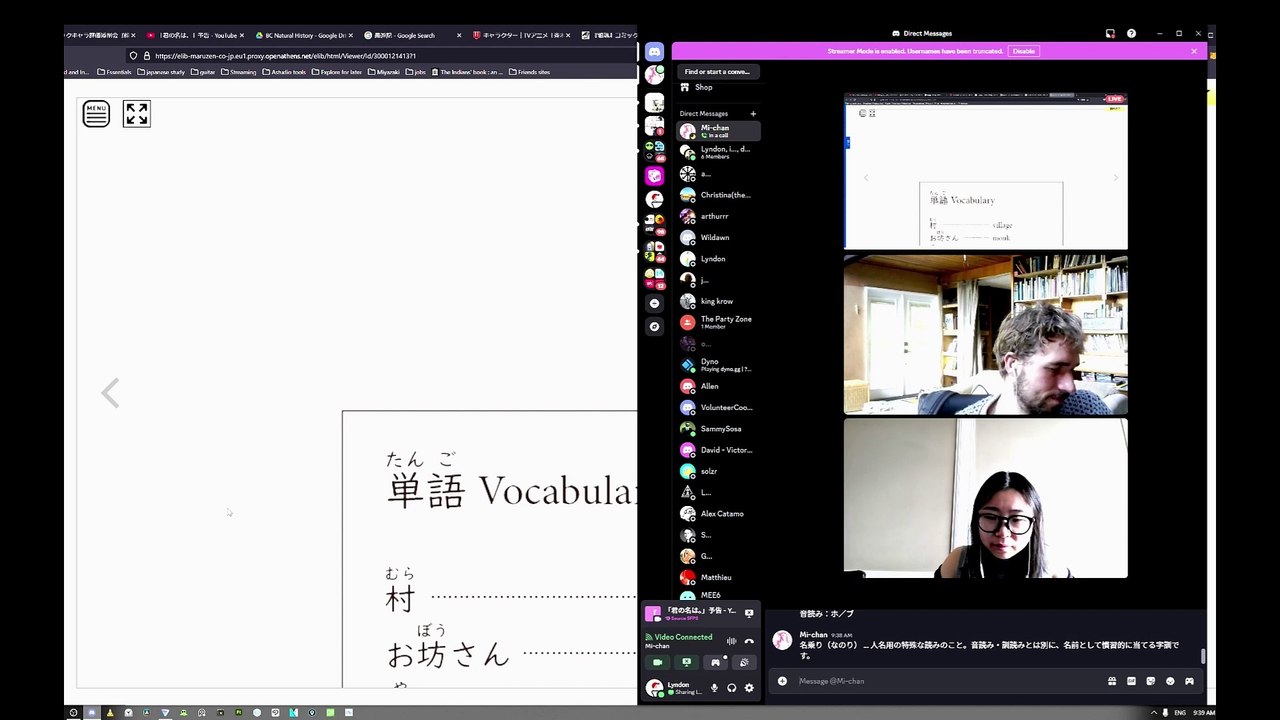Mute the microphone
Image resolution: width=1280 pixels, height=720 pixels.
tap(714, 688)
